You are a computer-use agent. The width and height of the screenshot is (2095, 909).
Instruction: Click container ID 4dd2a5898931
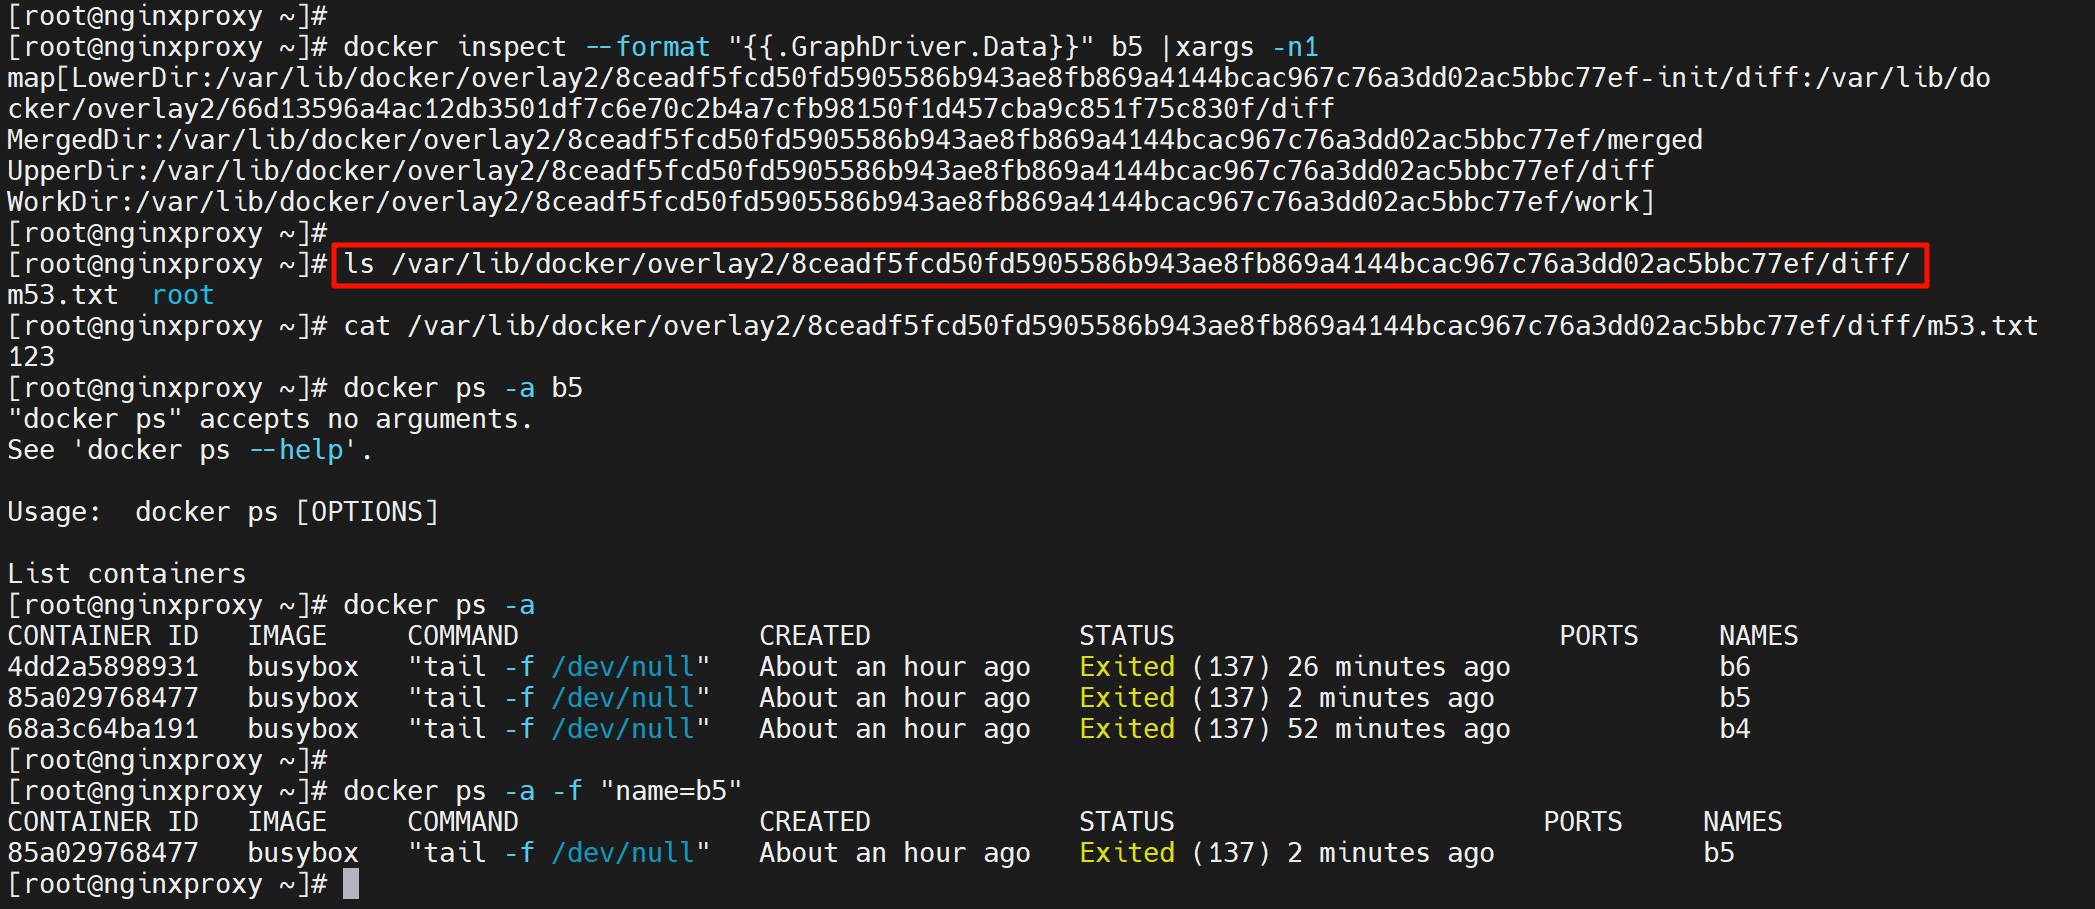pos(103,667)
